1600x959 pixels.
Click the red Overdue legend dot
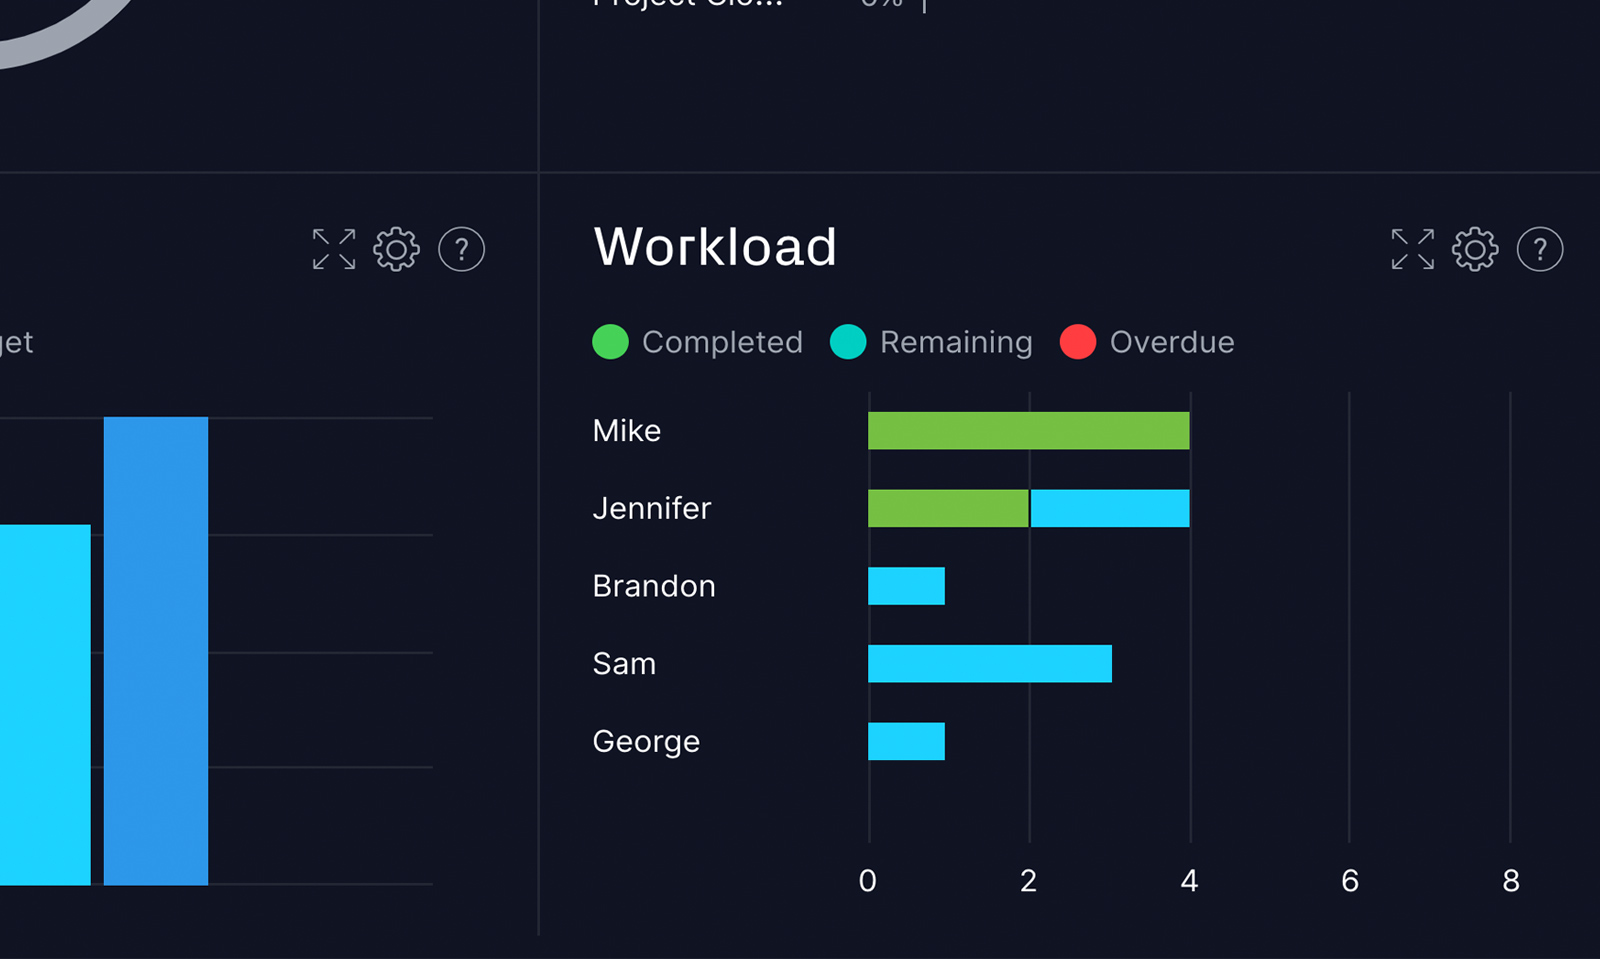(x=1078, y=342)
